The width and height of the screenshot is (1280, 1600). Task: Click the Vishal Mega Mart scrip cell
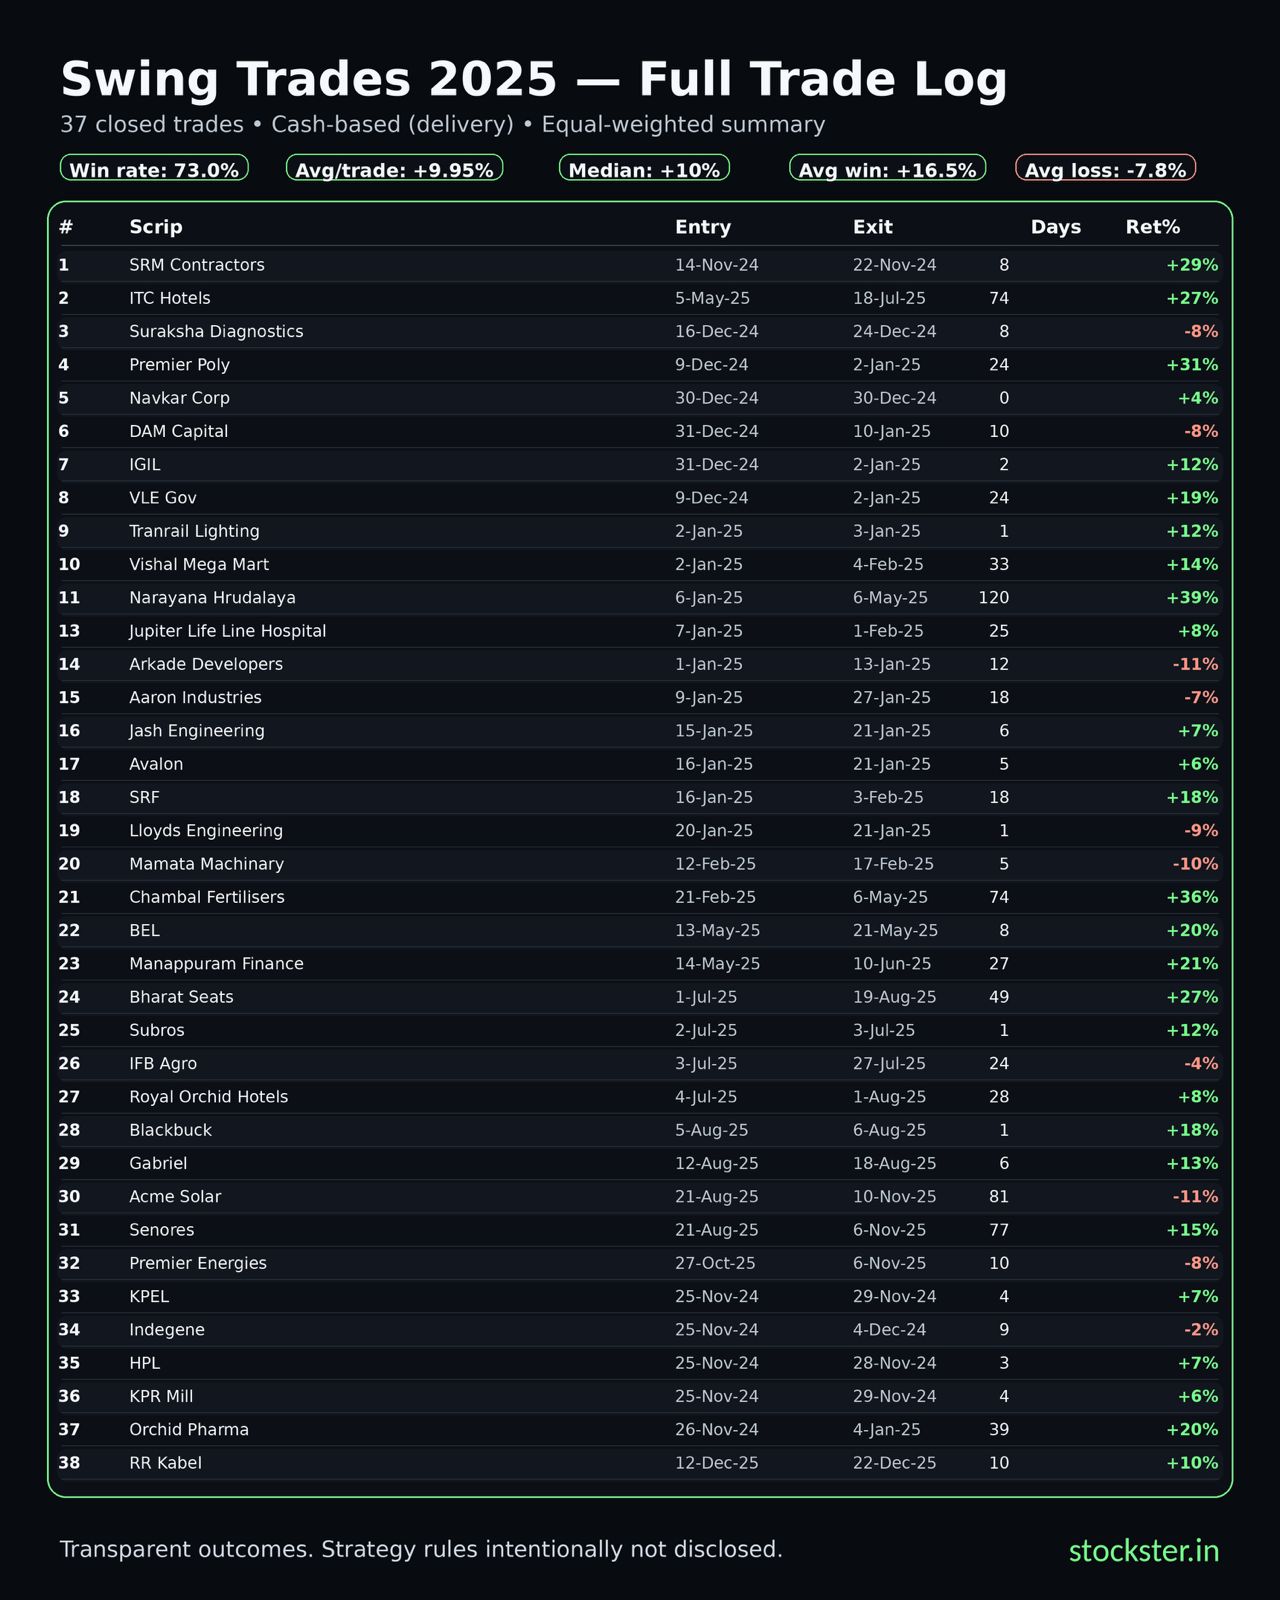point(199,564)
